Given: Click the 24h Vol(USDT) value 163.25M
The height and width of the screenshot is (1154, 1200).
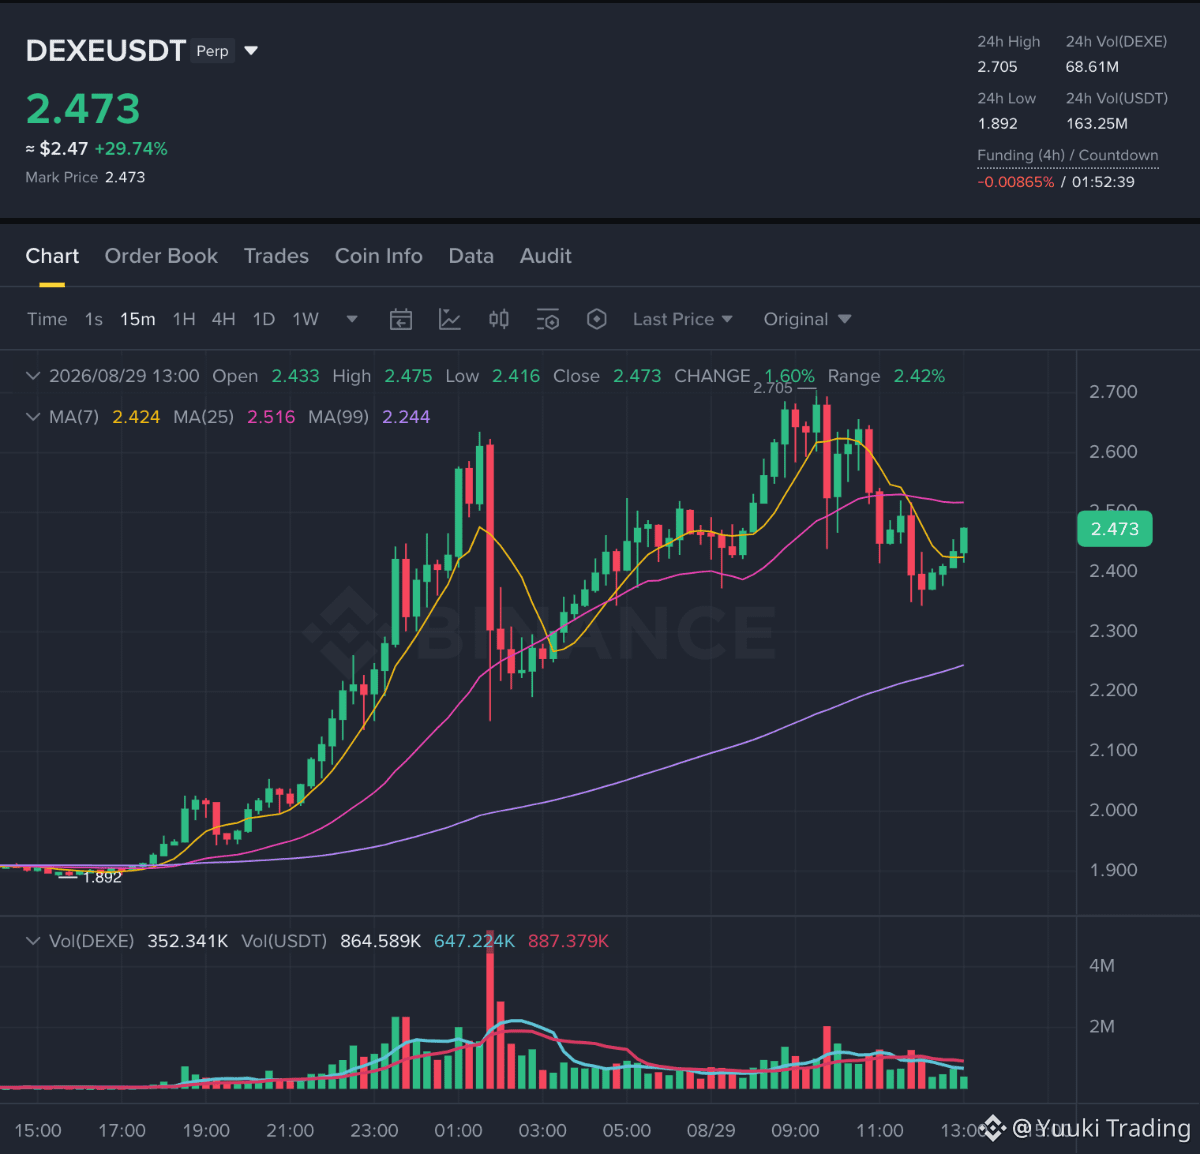Looking at the screenshot, I should (x=1097, y=124).
